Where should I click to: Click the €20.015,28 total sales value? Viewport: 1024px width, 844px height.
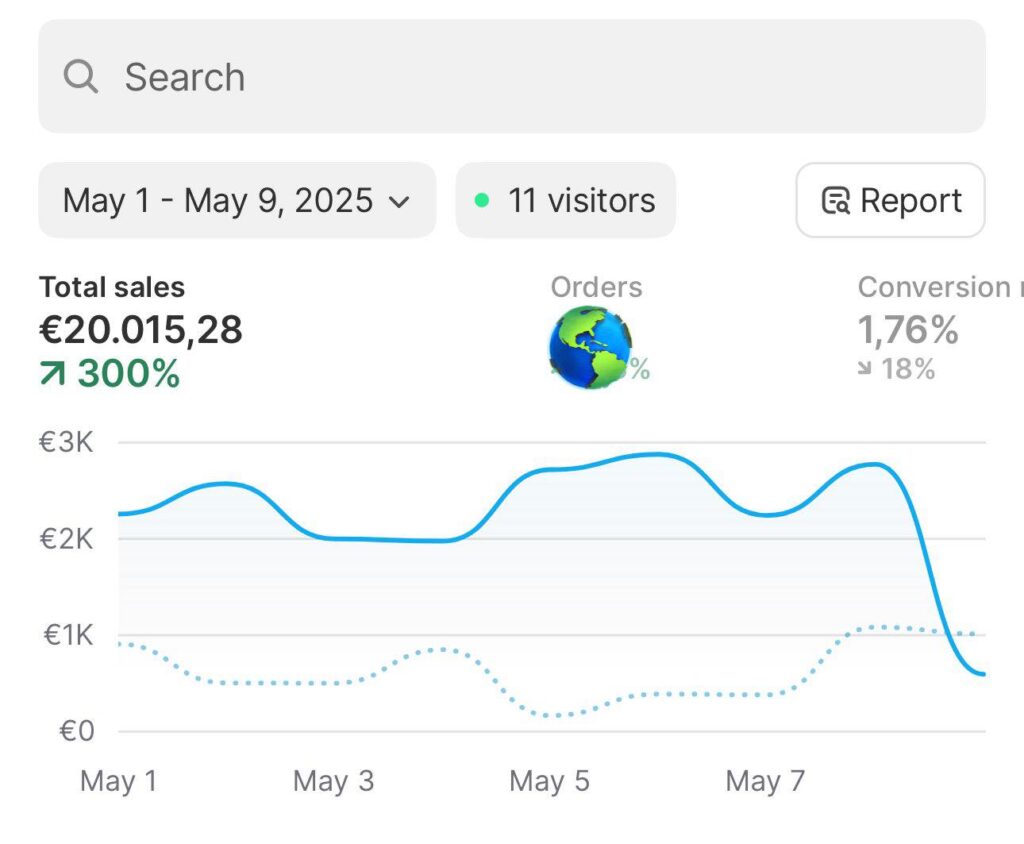point(141,329)
